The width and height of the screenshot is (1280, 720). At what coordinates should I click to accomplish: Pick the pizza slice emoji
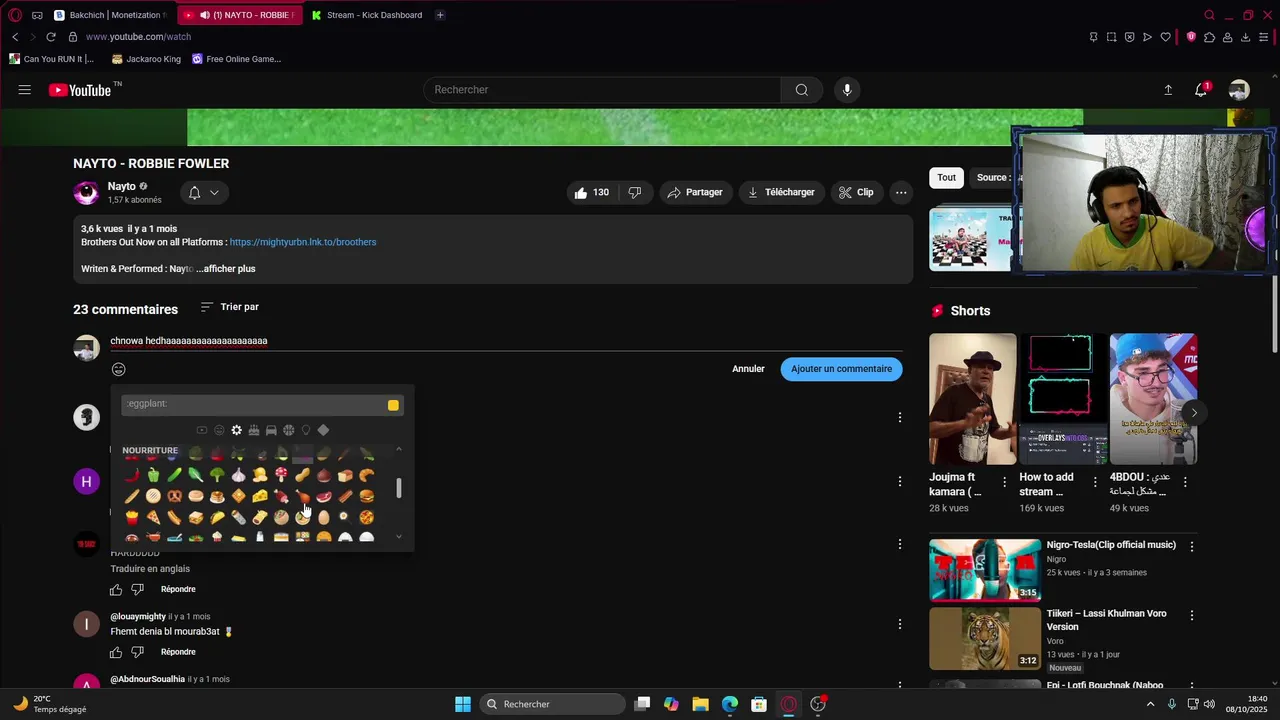click(x=153, y=517)
